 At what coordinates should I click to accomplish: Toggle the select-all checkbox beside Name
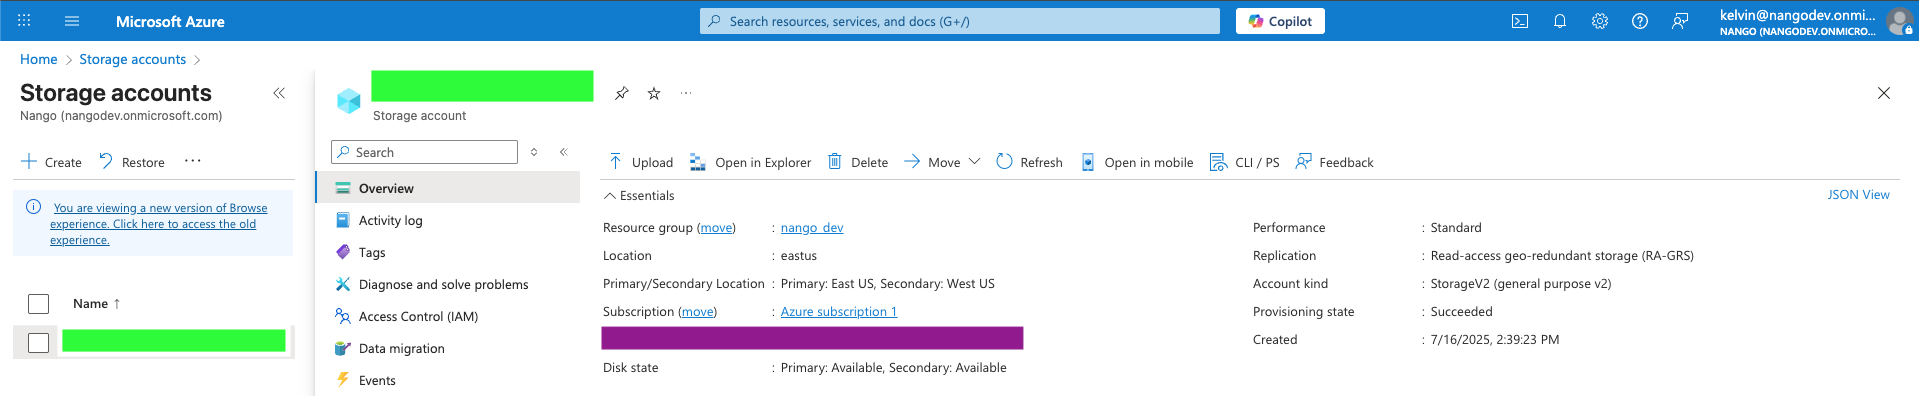39,304
